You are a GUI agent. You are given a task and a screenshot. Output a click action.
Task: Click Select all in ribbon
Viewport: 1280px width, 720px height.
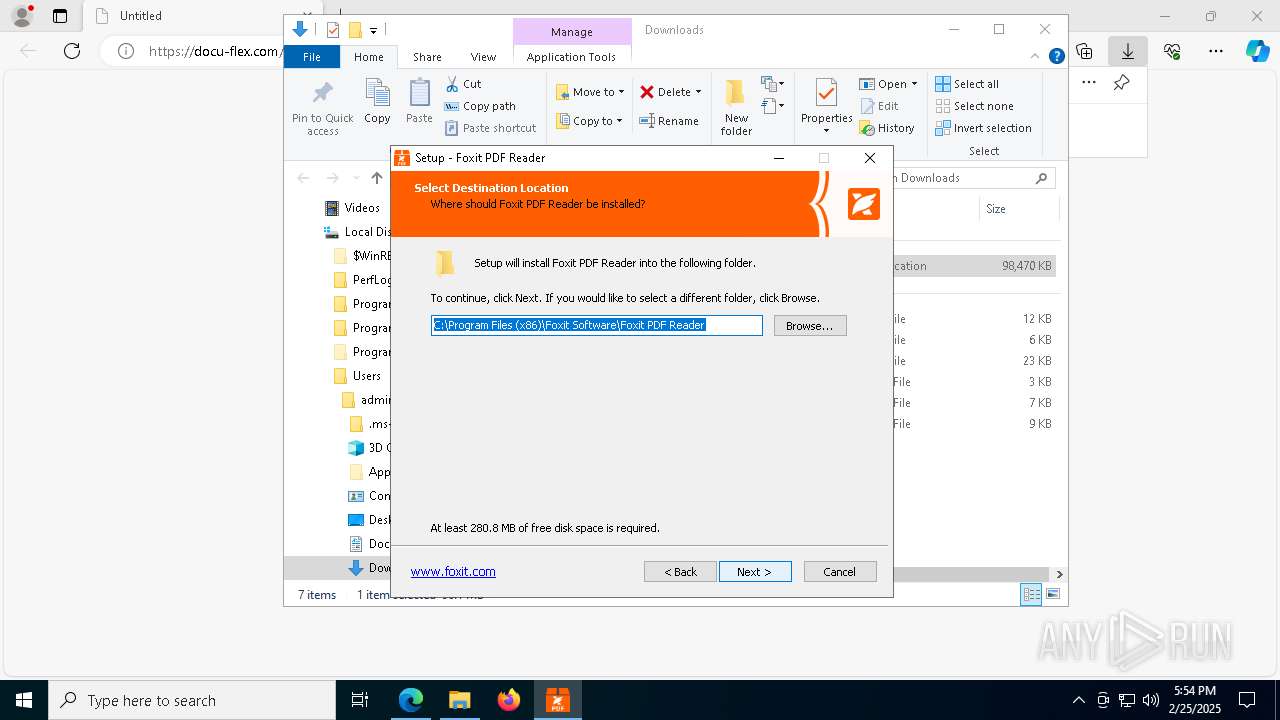[x=967, y=84]
